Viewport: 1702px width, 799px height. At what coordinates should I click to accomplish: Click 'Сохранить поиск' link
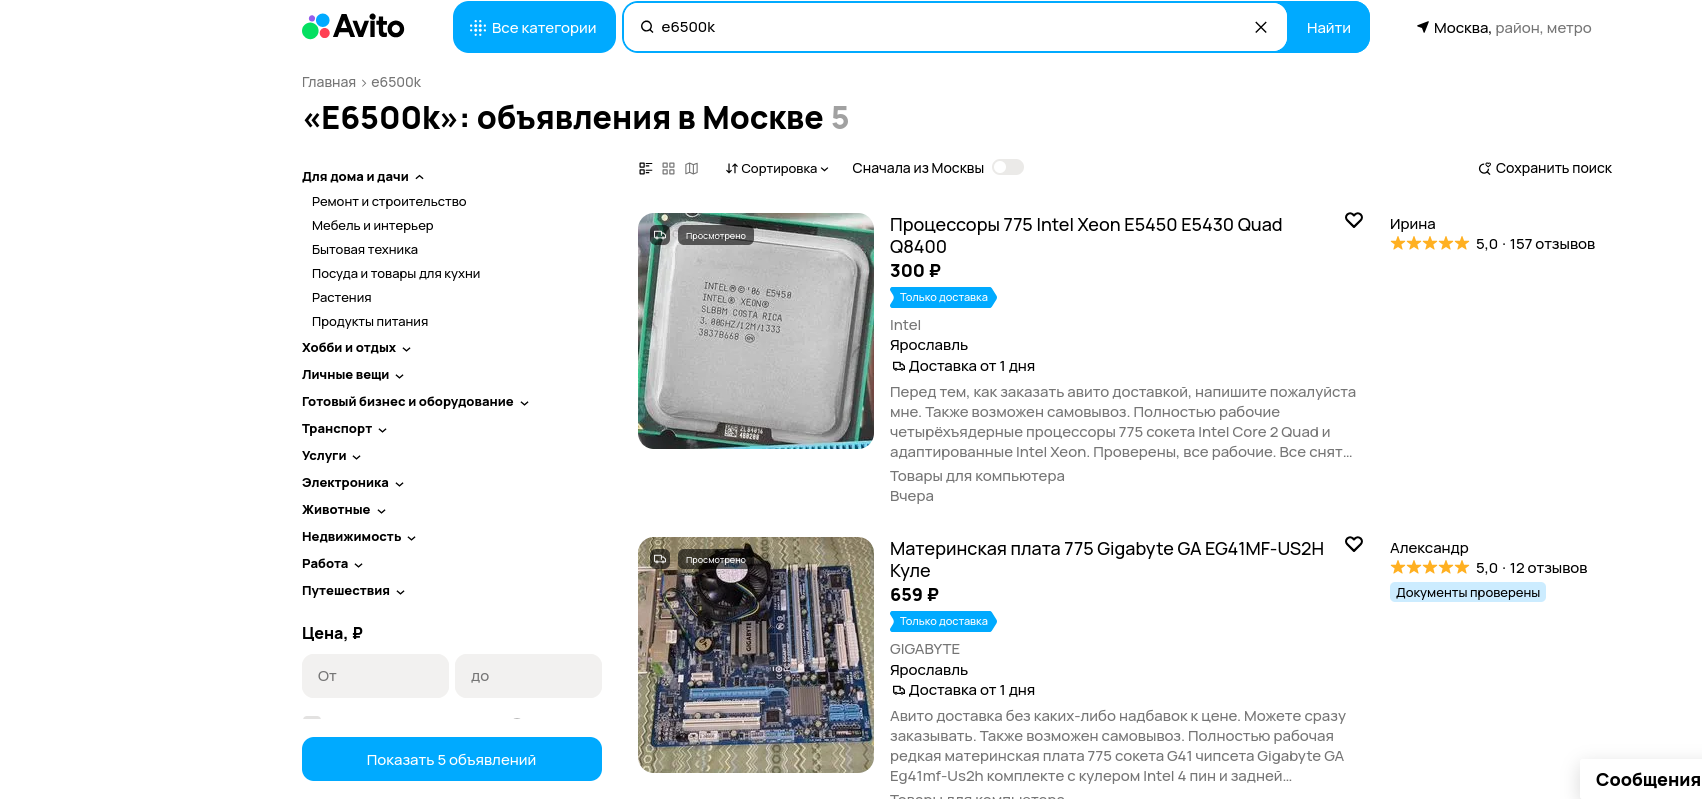pyautogui.click(x=1545, y=168)
